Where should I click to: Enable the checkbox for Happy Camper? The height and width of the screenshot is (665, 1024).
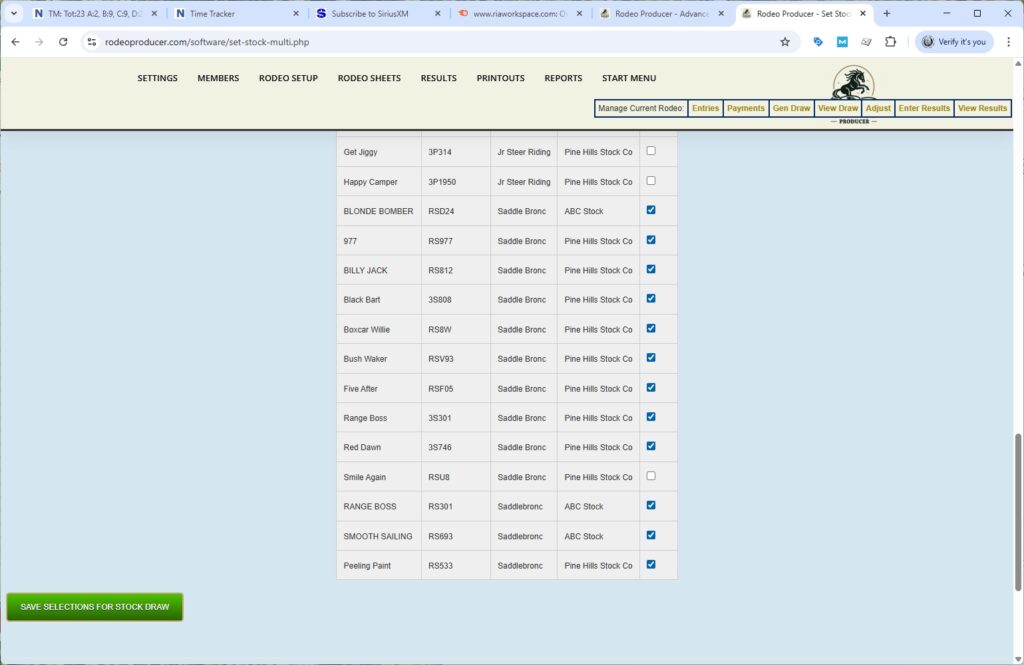[x=651, y=180]
